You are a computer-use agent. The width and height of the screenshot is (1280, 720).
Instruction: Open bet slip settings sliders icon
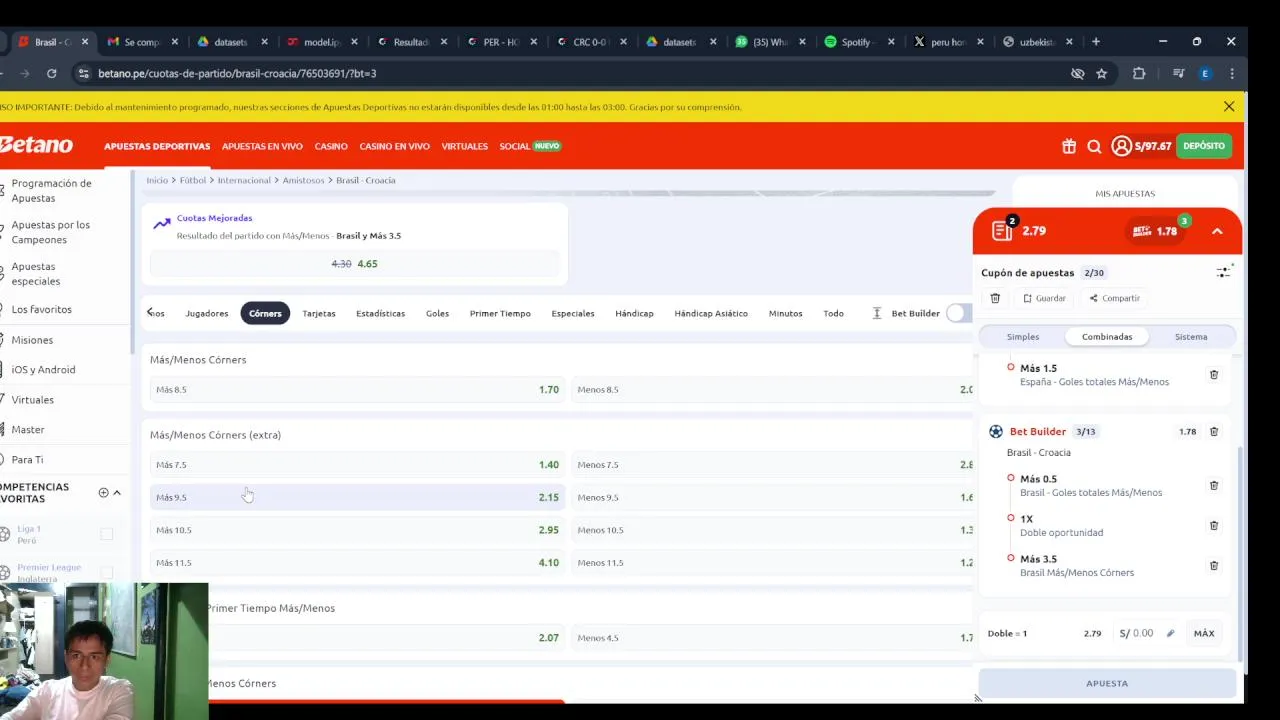(1223, 272)
